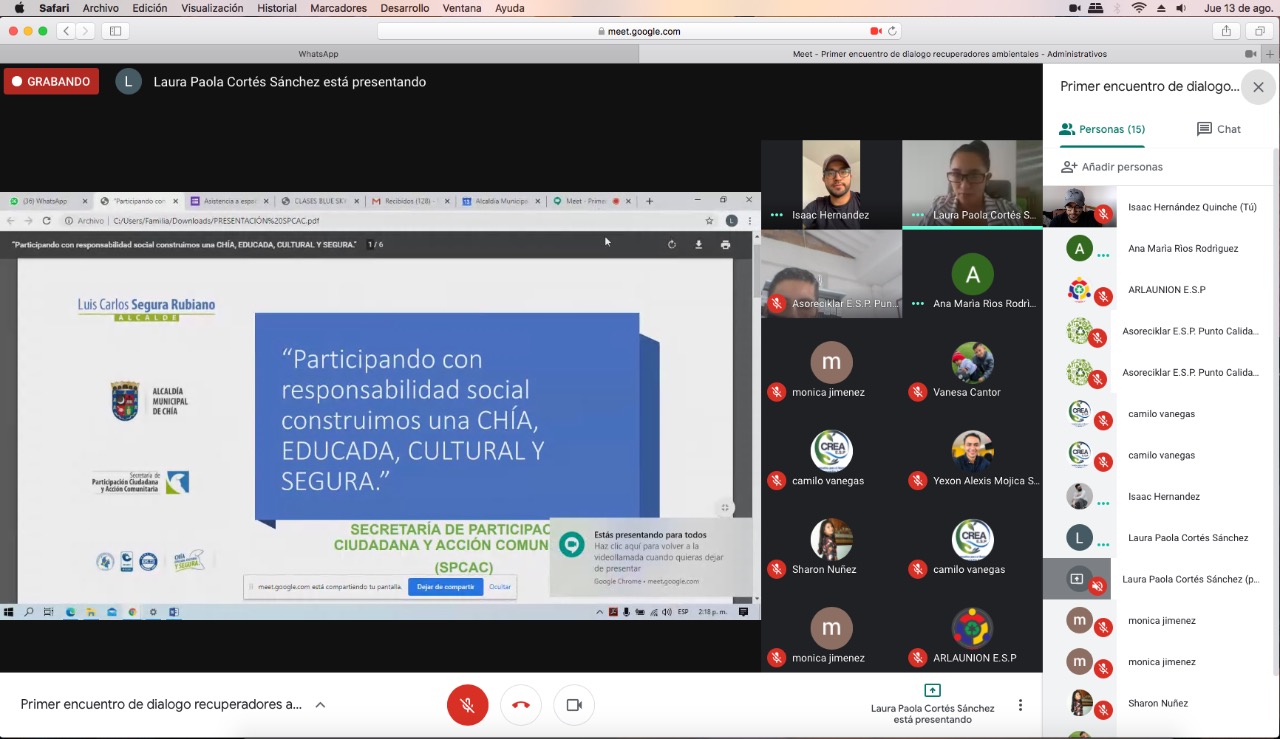Click the date in the menu bar
Screen dimensions: 1280x739
click(x=1238, y=8)
